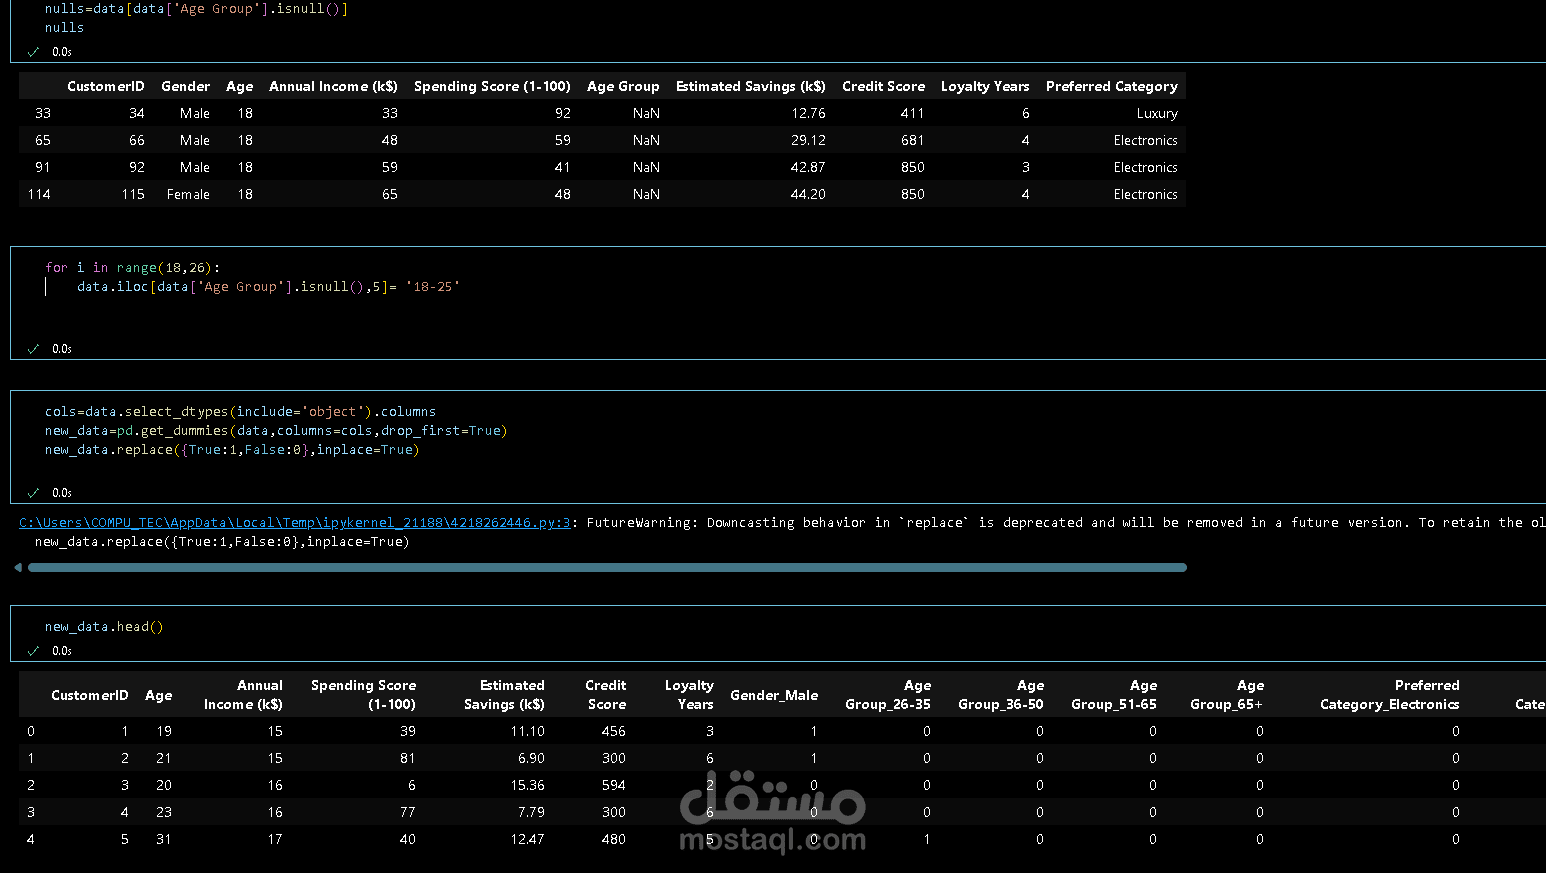Viewport: 1546px width, 873px height.
Task: Click the 11.10 savings cell in head table
Action: [x=527, y=732]
